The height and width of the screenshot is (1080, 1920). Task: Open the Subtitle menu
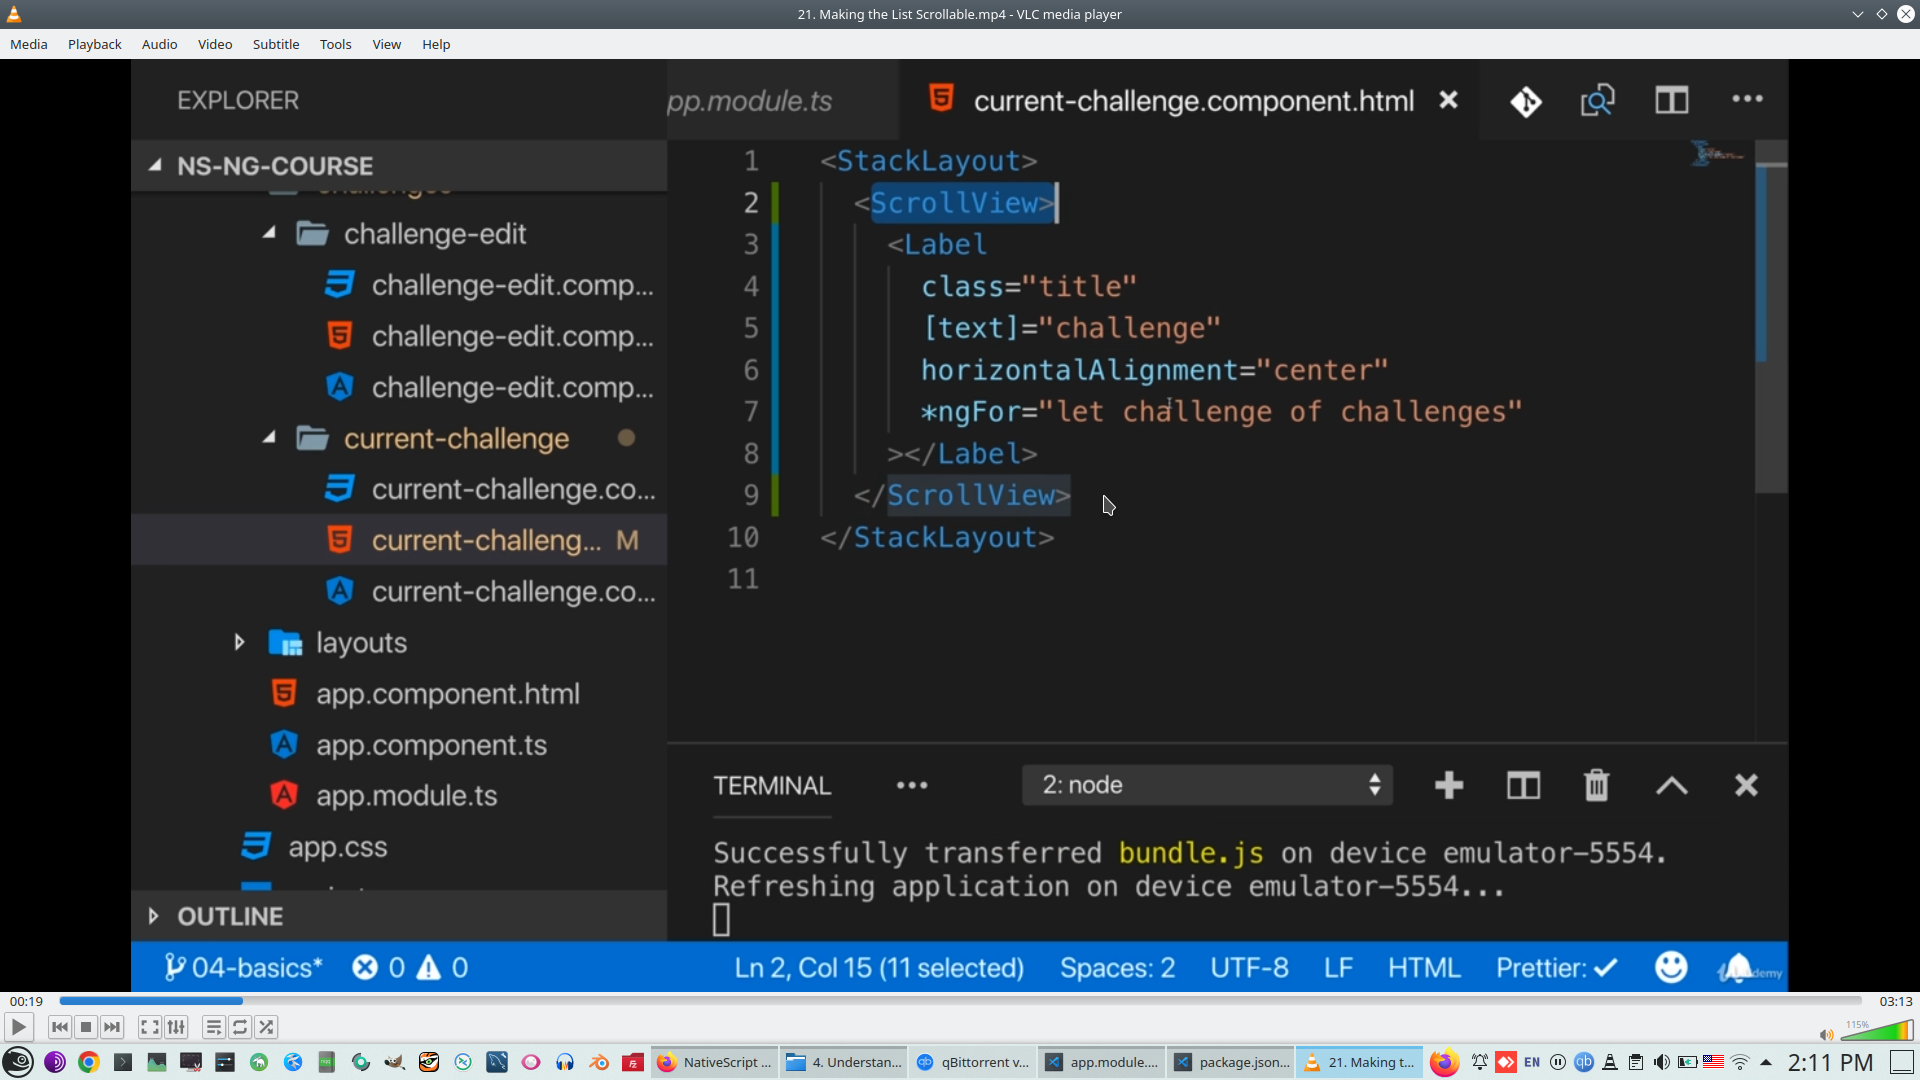275,44
